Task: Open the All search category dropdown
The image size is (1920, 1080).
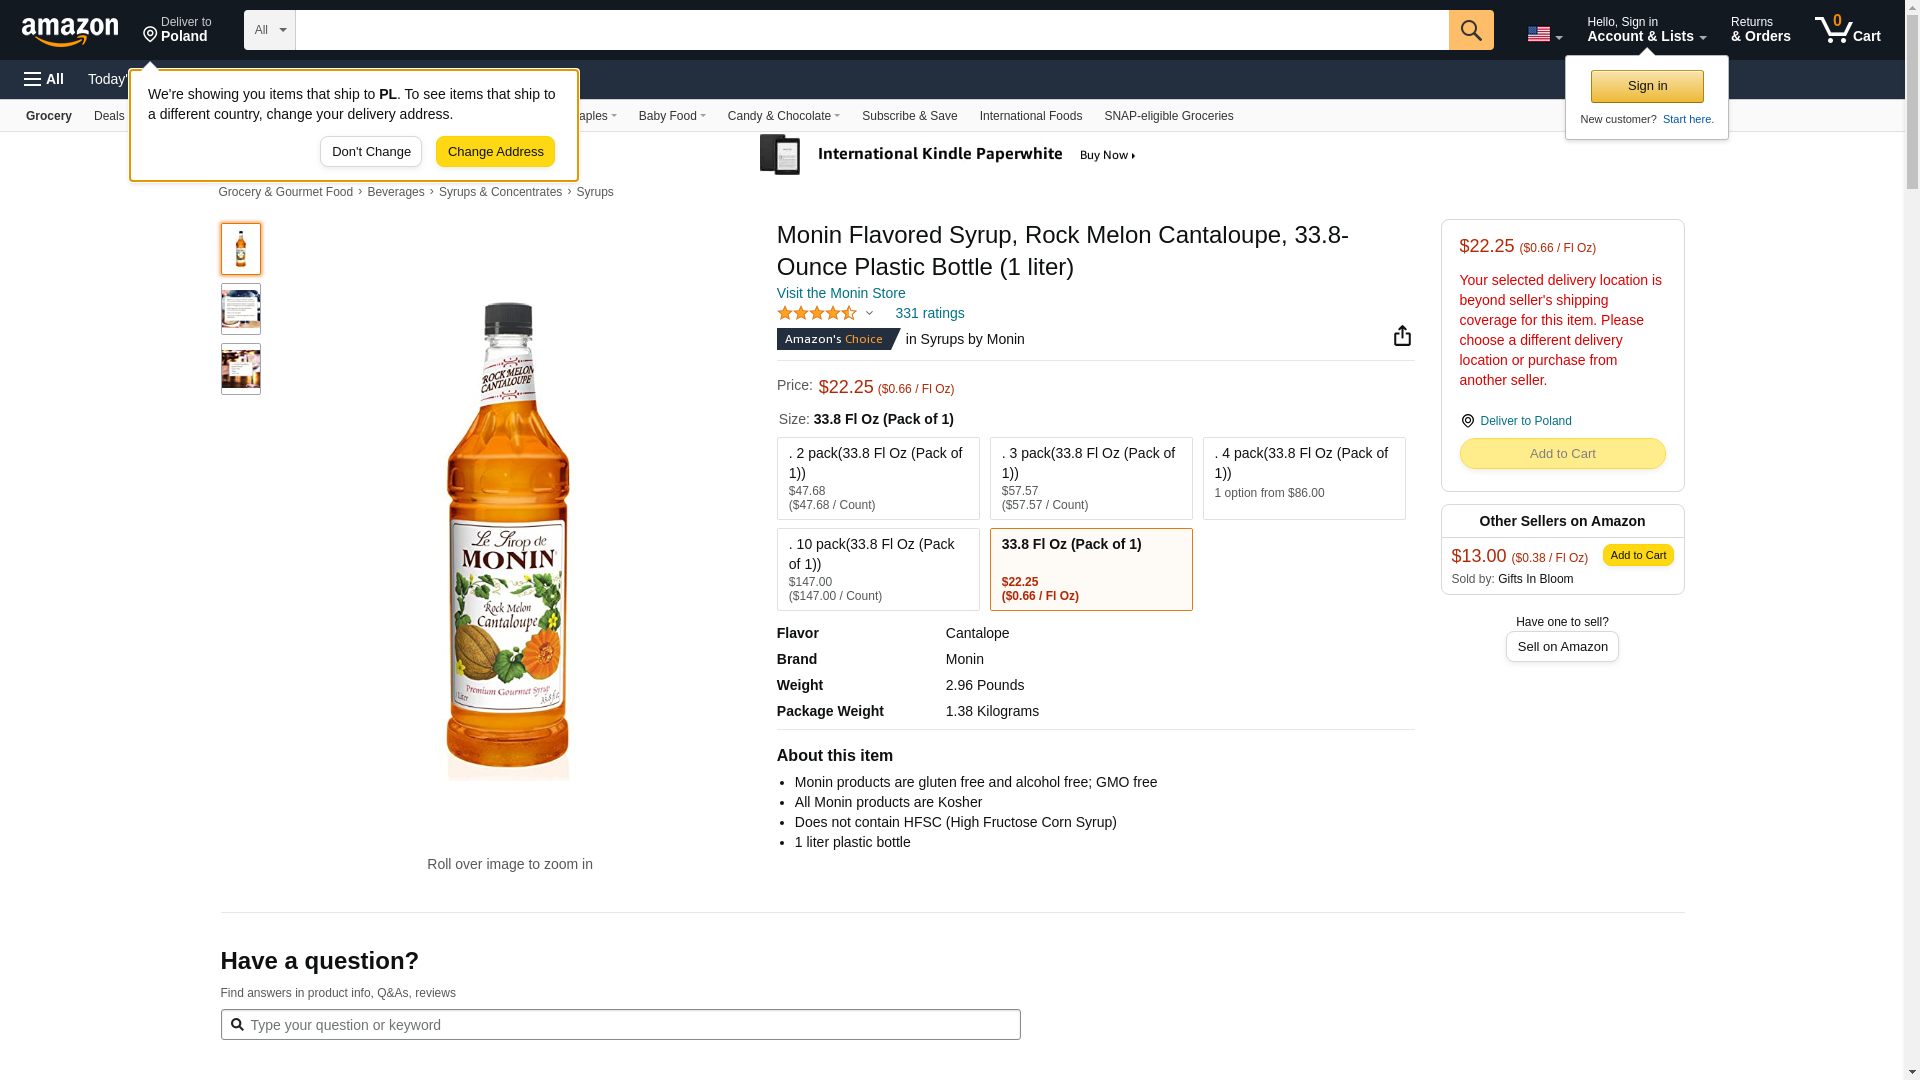Action: [269, 30]
